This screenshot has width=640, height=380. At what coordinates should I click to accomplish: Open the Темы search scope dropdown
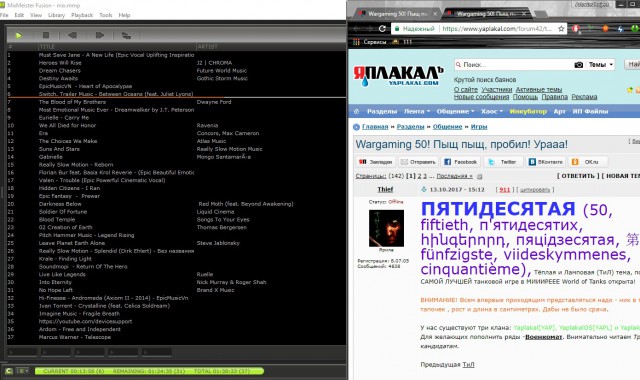click(600, 64)
